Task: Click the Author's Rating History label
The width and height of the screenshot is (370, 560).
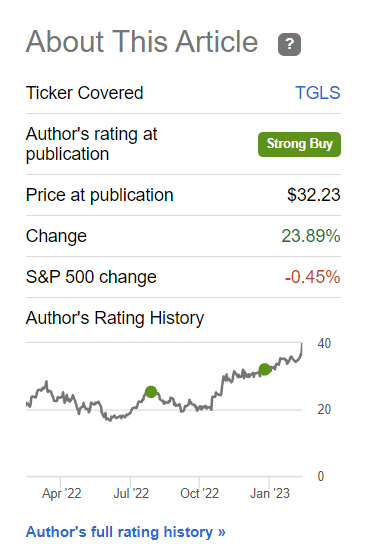Action: click(x=115, y=318)
